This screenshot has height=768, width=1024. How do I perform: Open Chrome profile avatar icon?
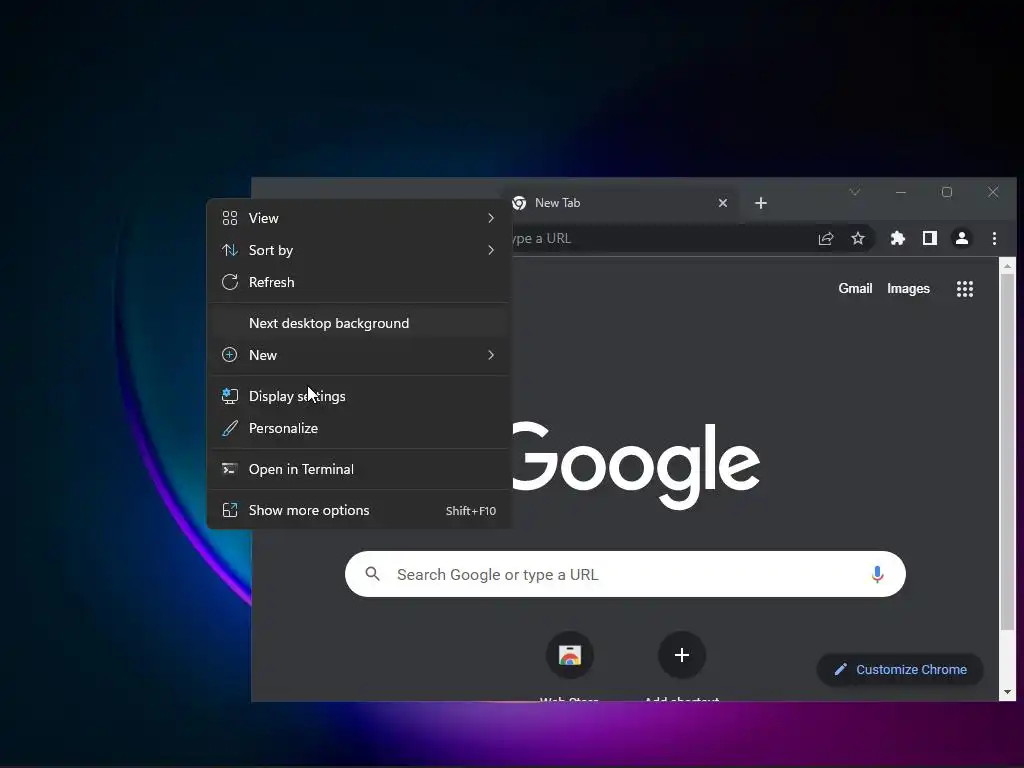(x=962, y=239)
